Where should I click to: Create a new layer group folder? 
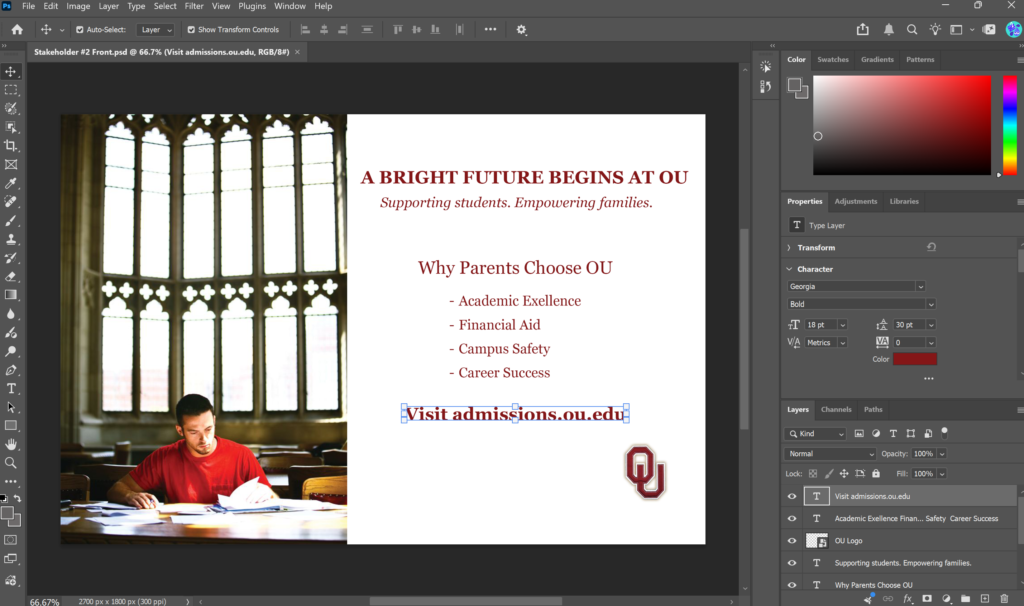(965, 598)
